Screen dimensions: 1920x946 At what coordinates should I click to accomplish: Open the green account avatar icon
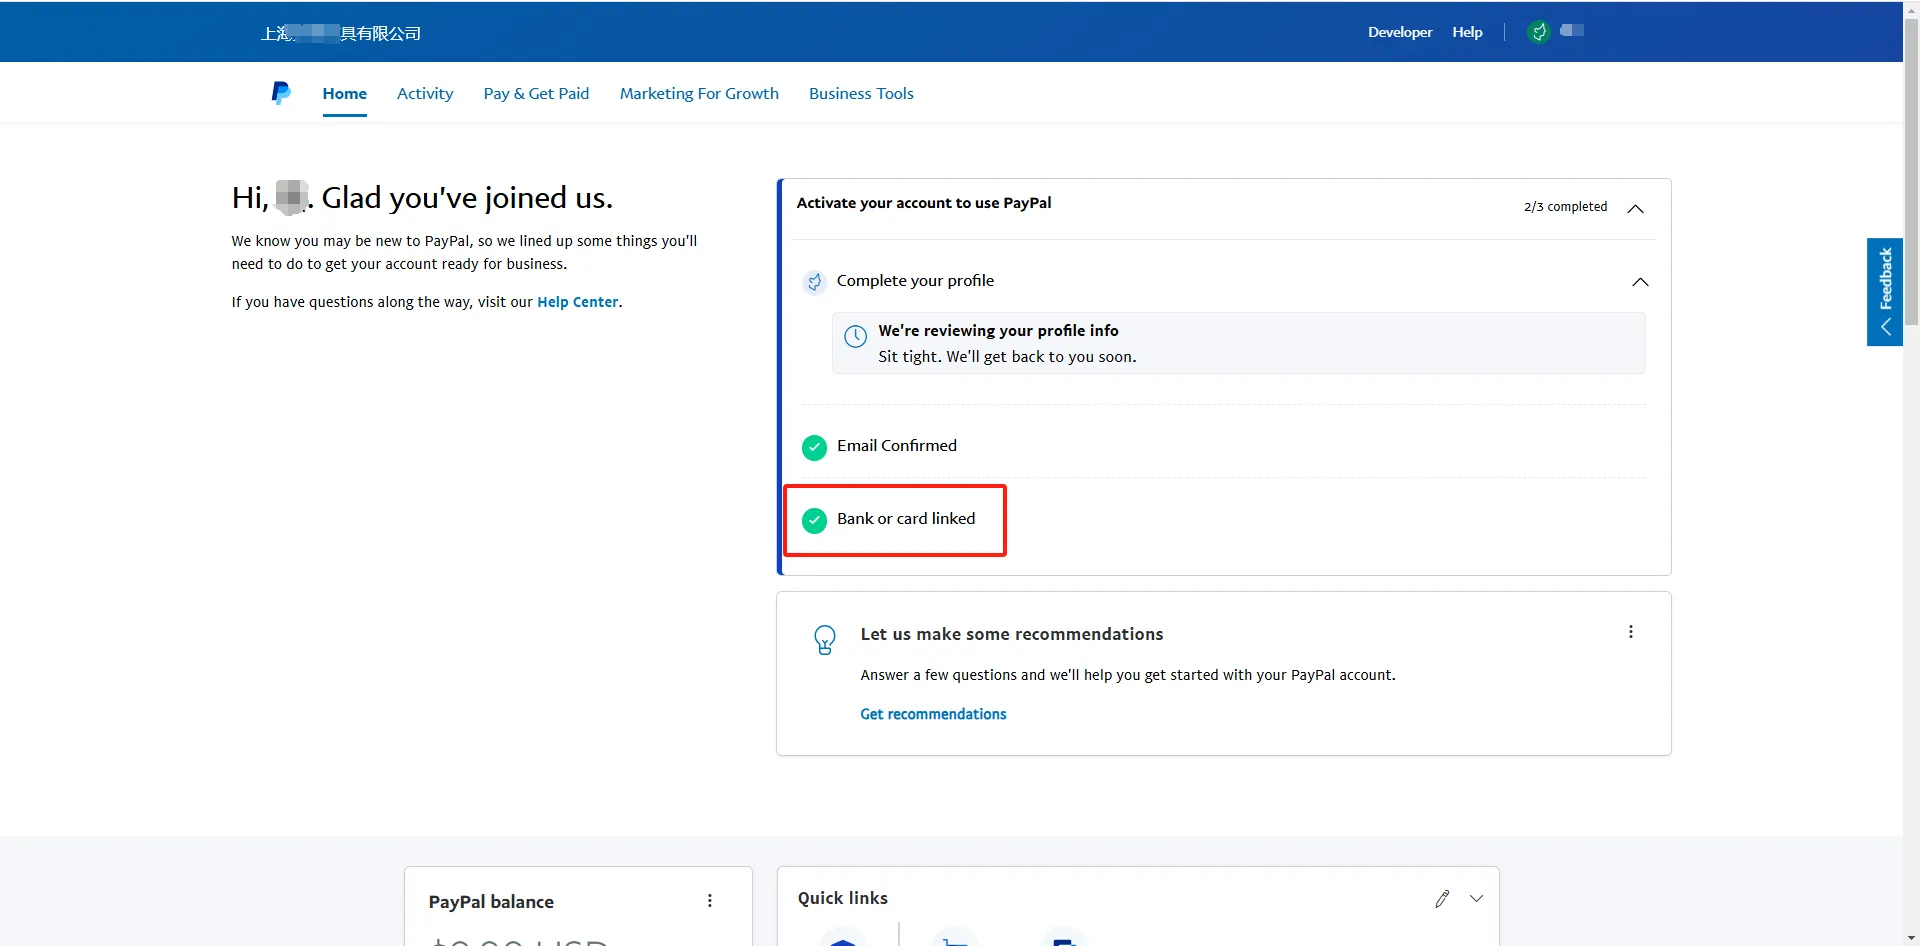tap(1539, 32)
